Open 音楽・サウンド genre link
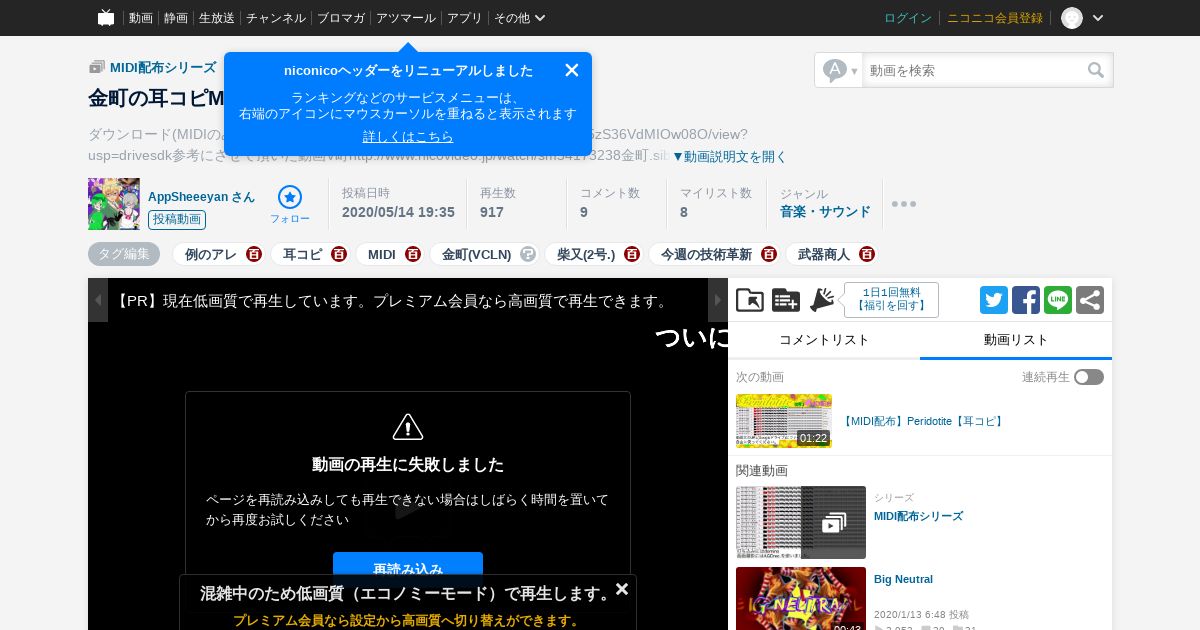The image size is (1200, 630). (825, 212)
